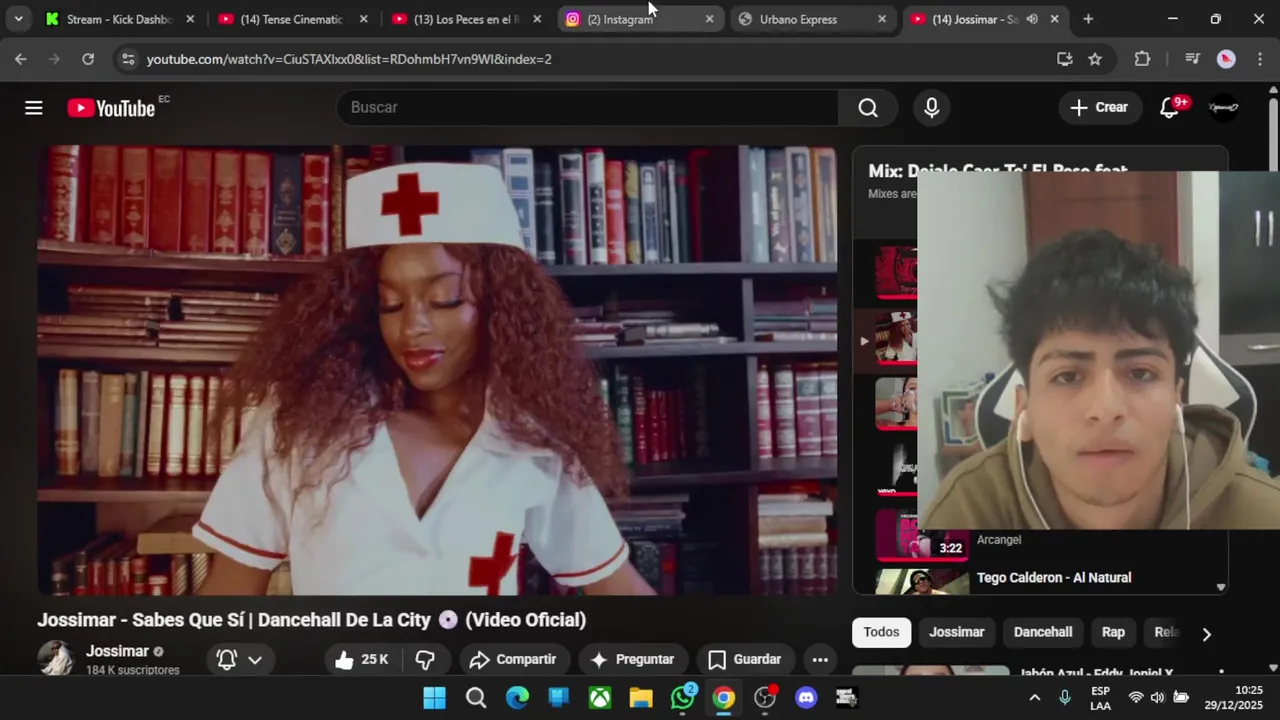Open Jossimar channel avatar

tap(55, 659)
